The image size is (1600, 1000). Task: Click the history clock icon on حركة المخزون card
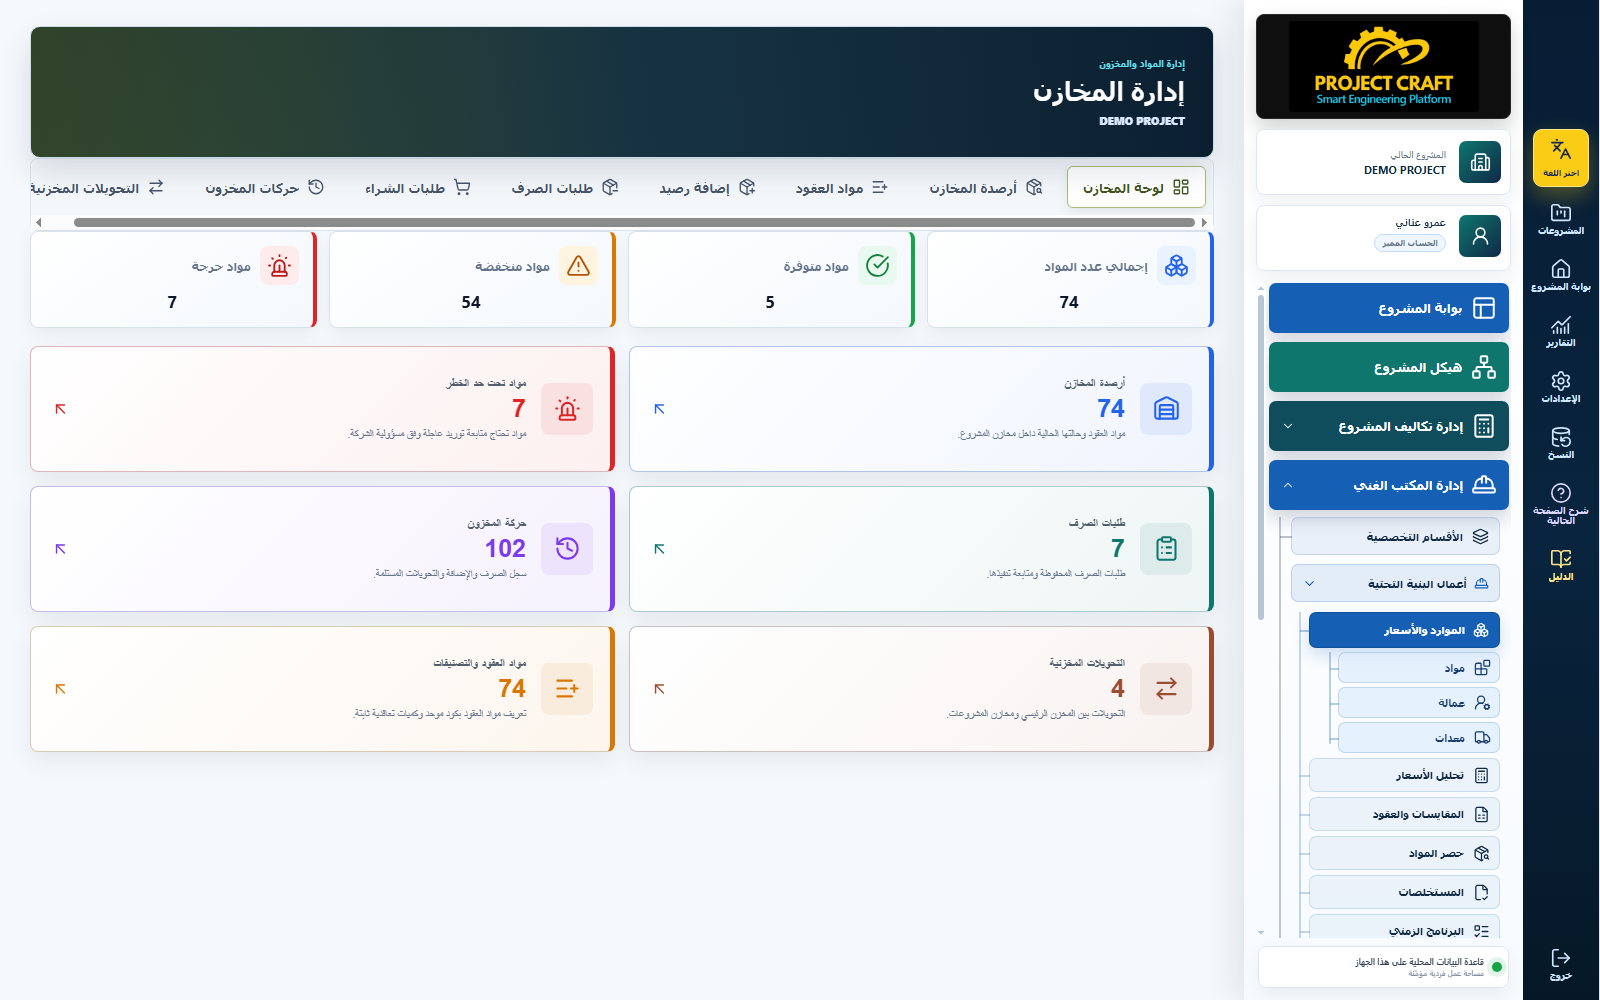pos(567,549)
